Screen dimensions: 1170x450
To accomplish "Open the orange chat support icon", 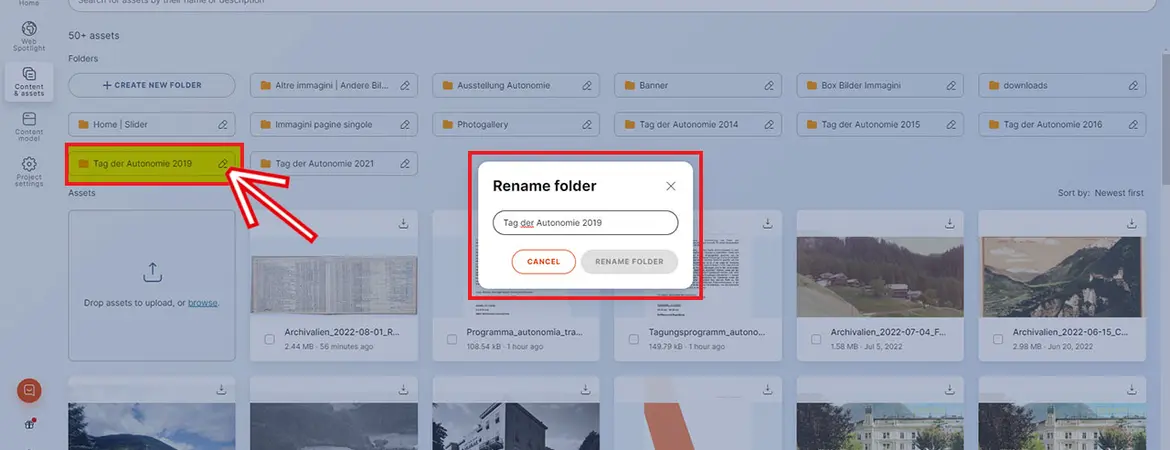I will click(29, 391).
